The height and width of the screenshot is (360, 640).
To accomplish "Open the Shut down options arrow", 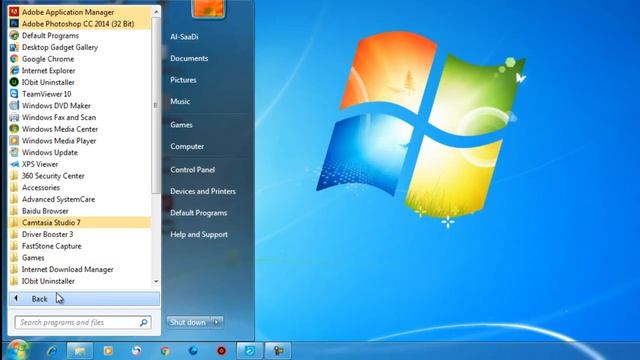I will [x=217, y=322].
